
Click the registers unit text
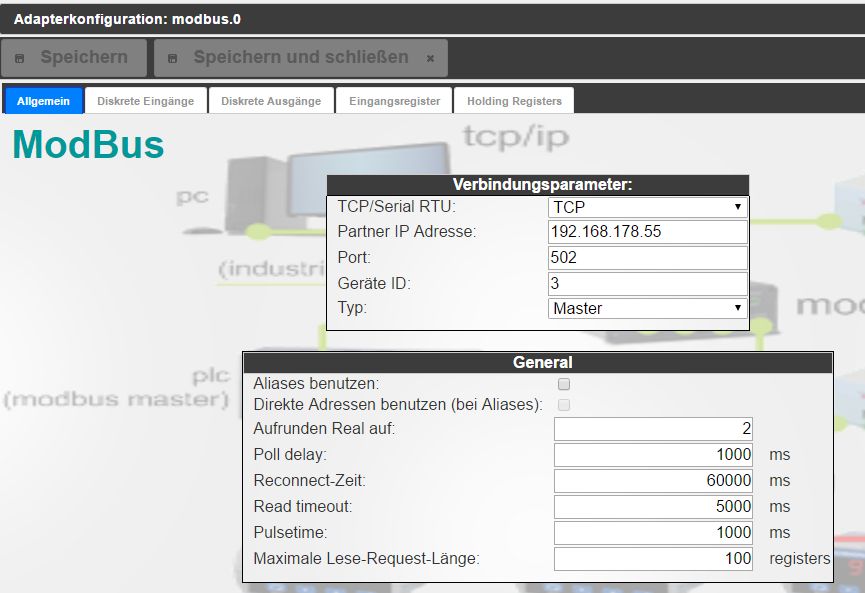(x=799, y=559)
